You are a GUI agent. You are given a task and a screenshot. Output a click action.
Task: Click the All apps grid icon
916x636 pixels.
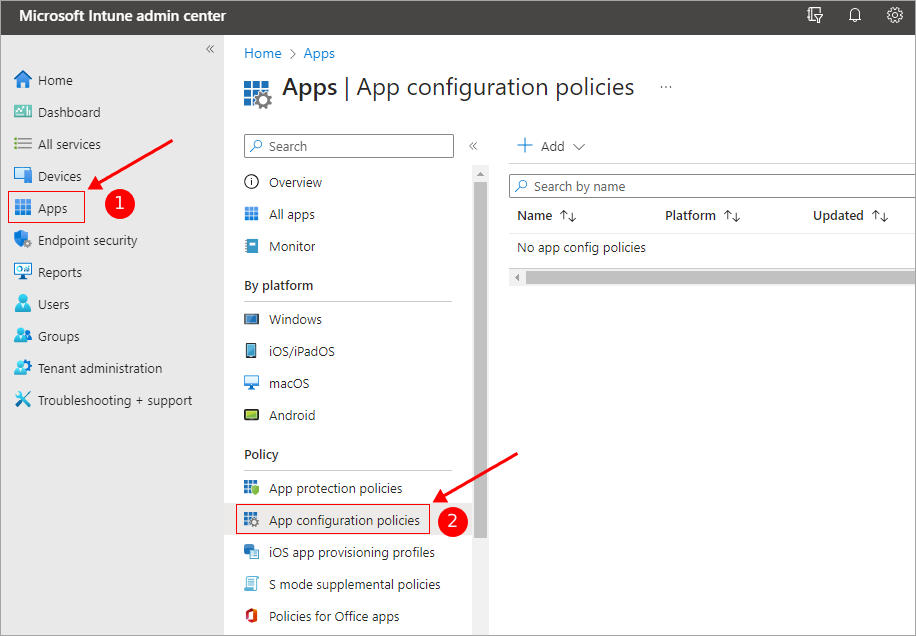(251, 214)
